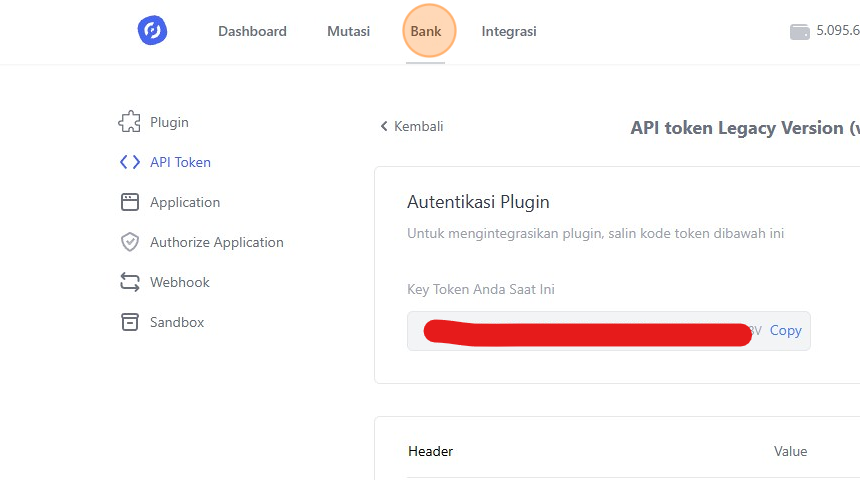
Task: Click the Autentikasi Plugin heading
Action: coord(478,202)
